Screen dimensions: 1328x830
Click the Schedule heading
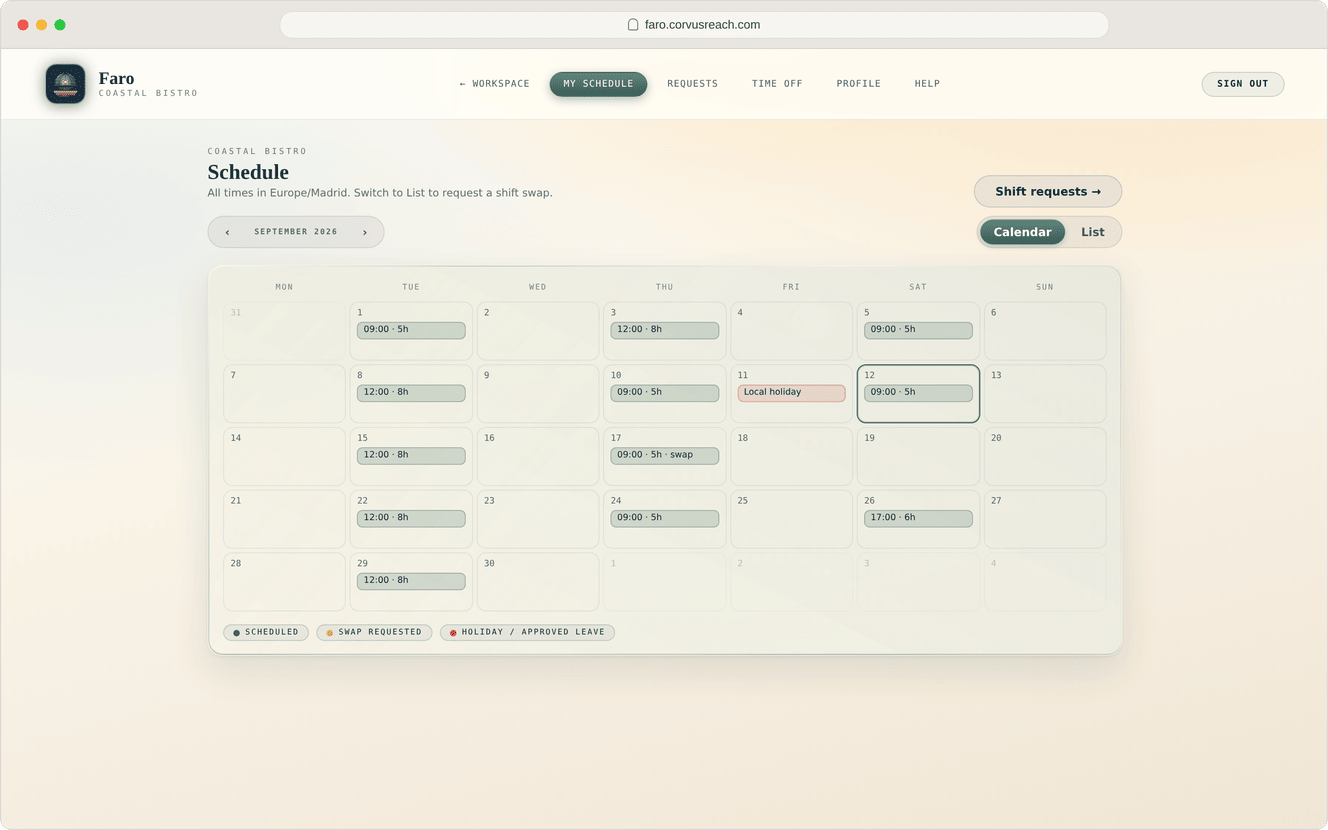[x=248, y=173]
